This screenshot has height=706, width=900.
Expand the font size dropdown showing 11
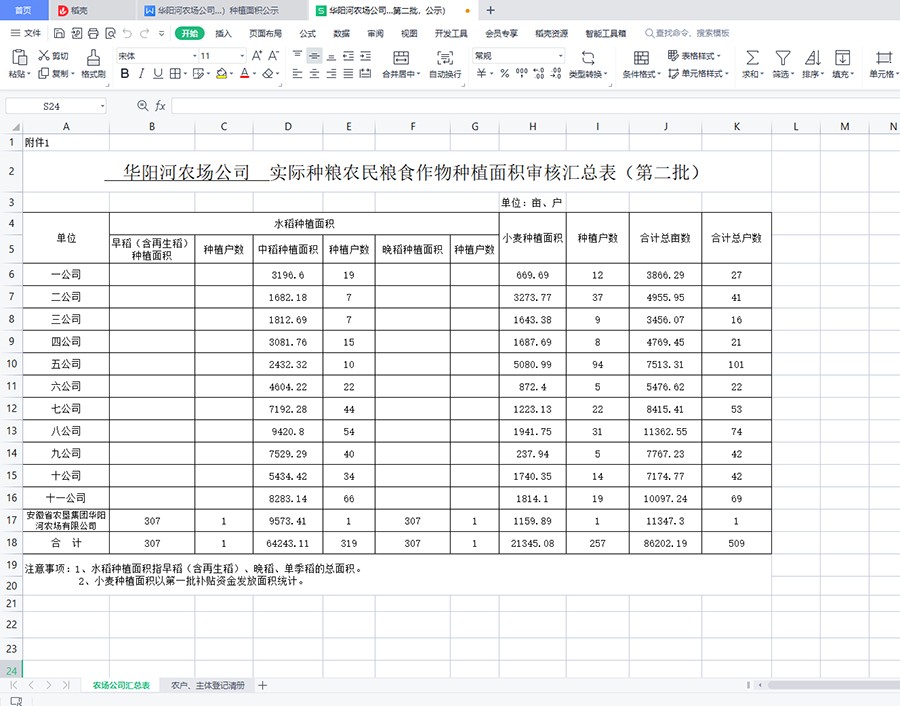[x=222, y=56]
